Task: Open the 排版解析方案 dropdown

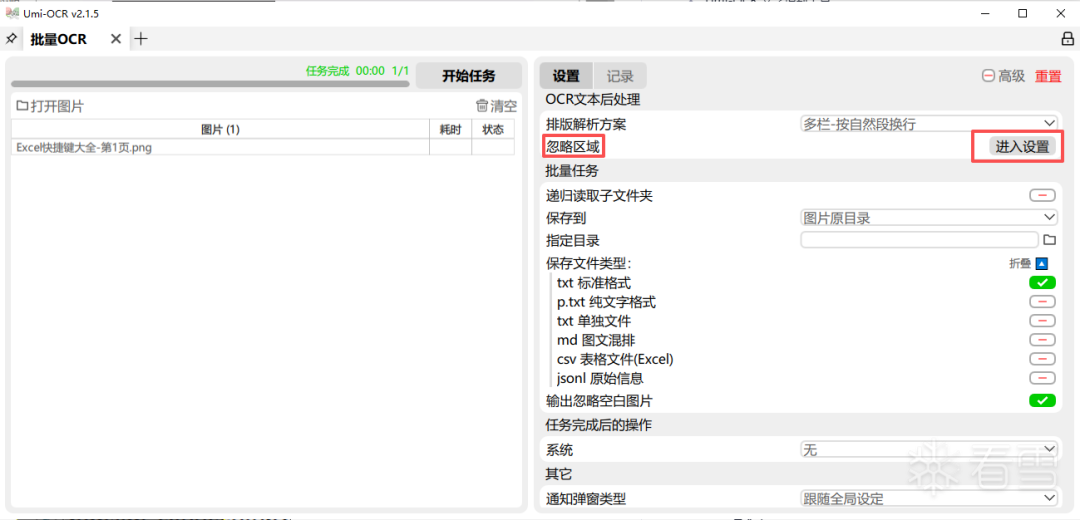Action: [929, 124]
